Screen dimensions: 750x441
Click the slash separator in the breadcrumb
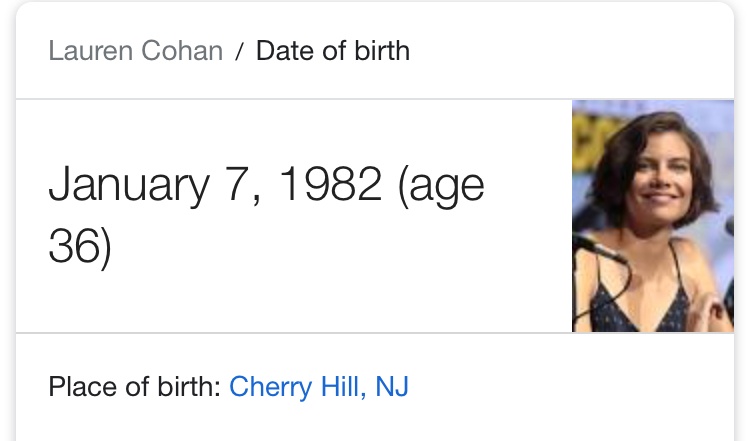click(x=240, y=51)
